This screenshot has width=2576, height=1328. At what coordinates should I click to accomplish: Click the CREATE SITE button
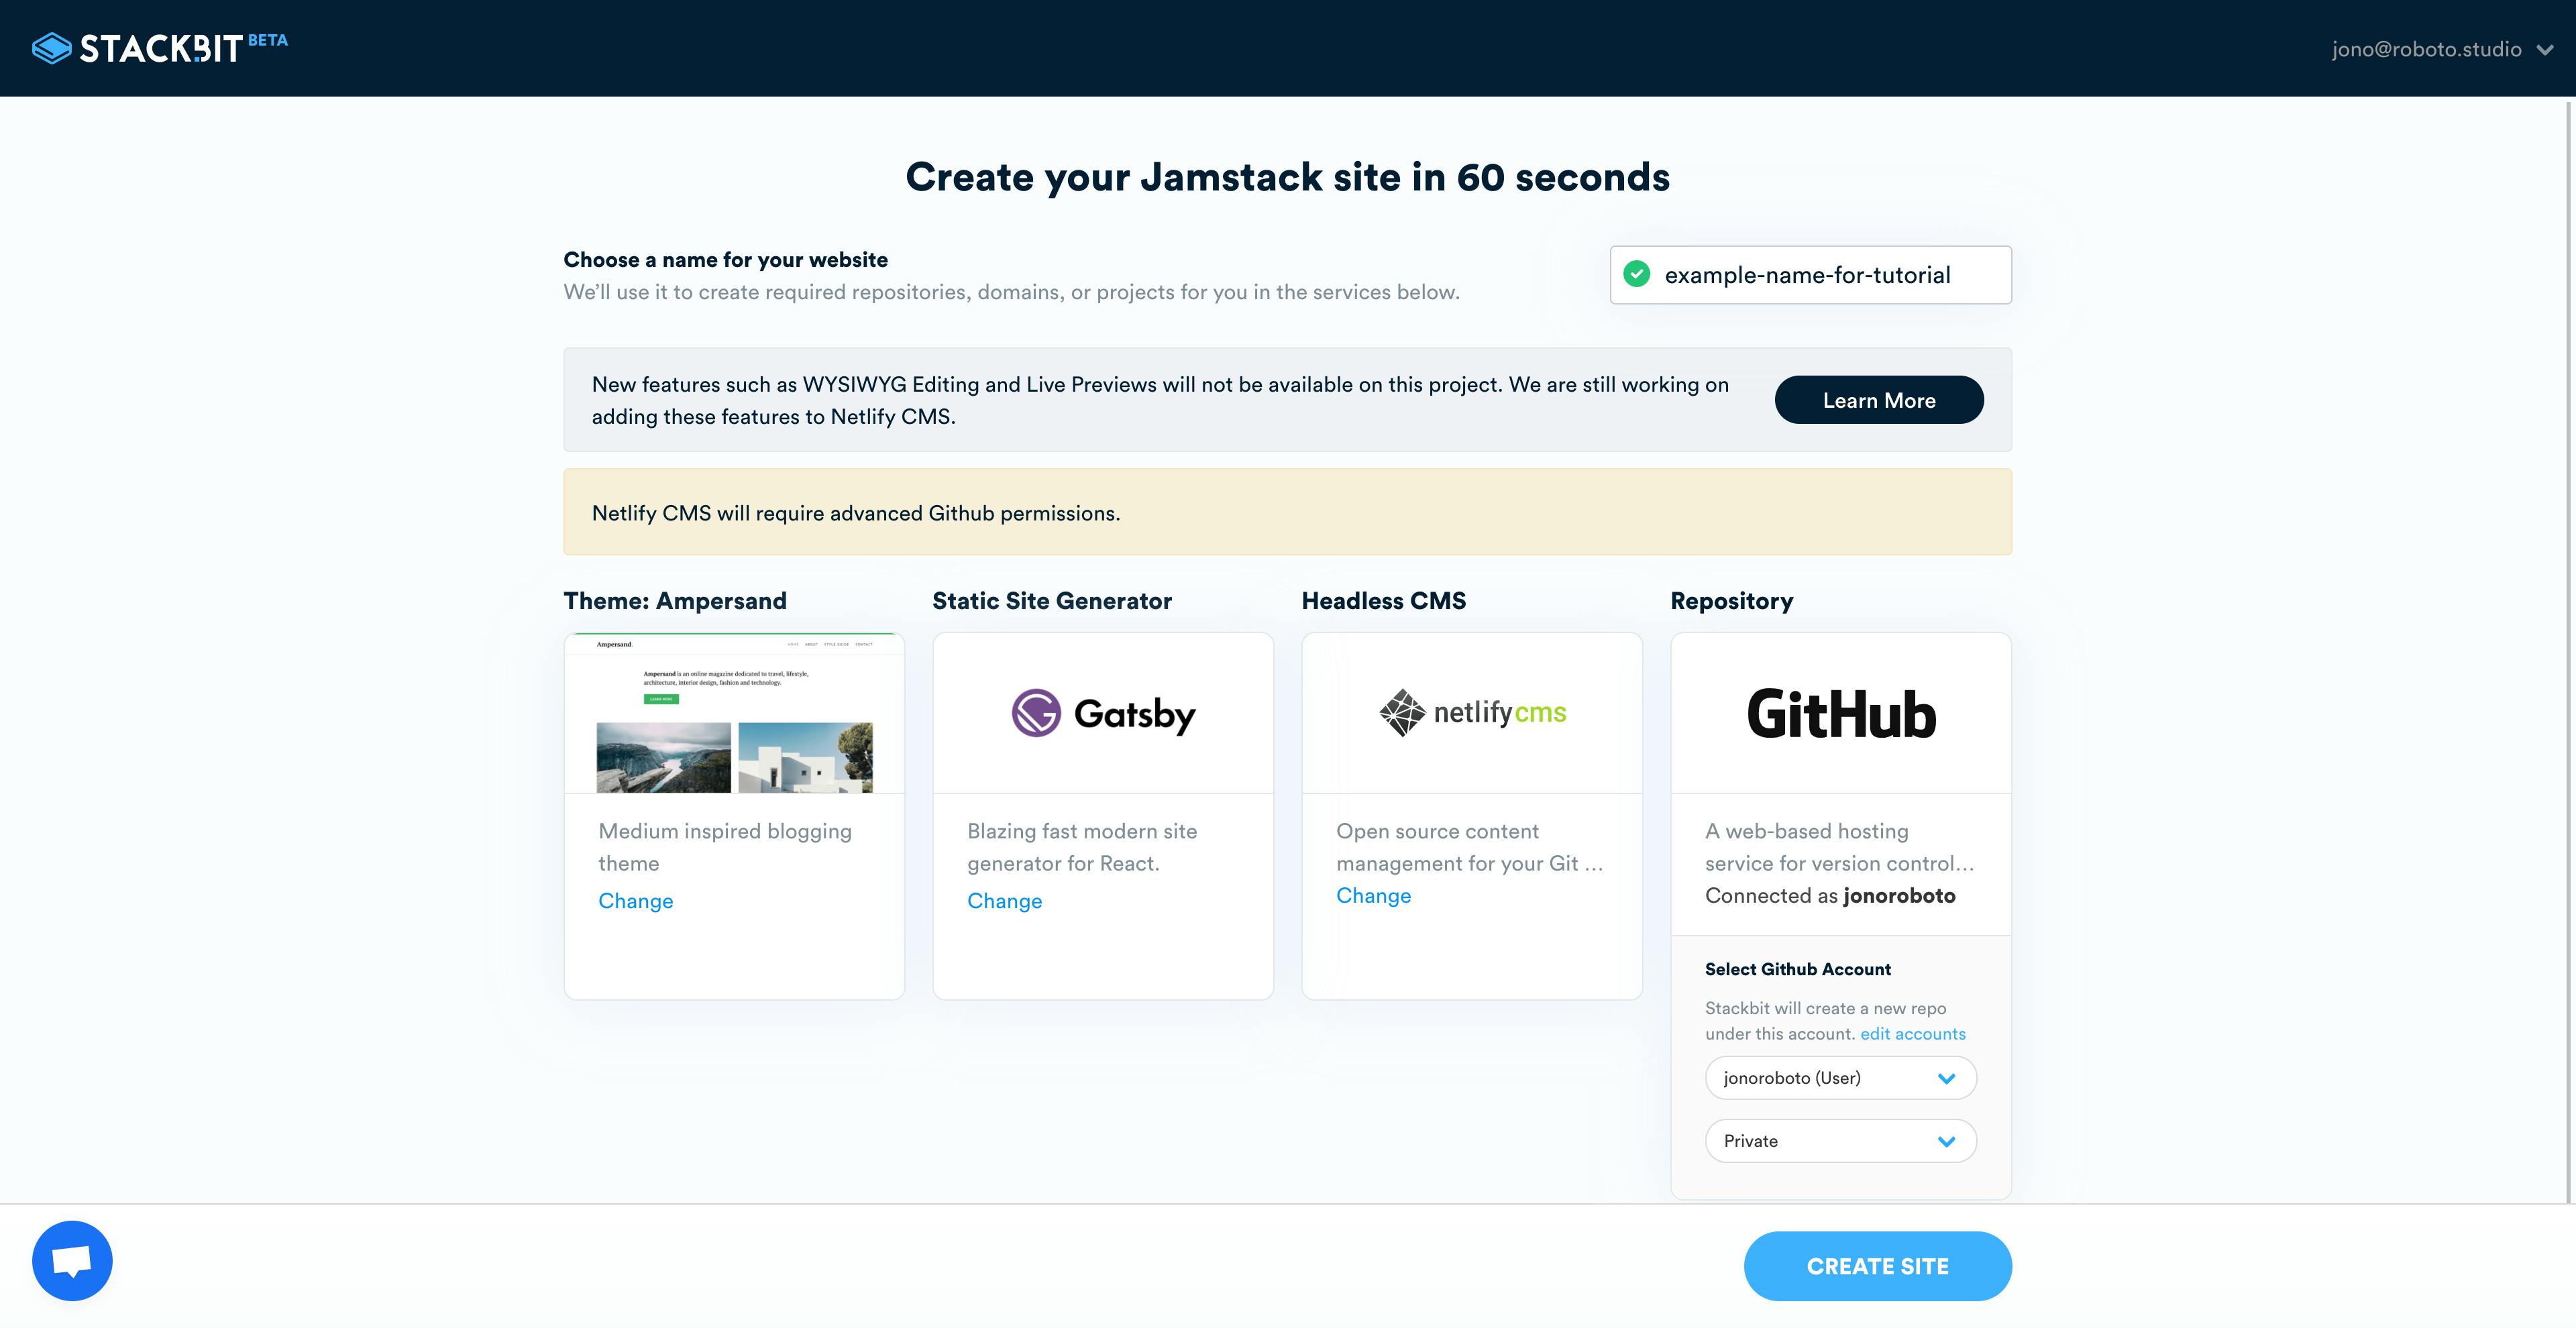(x=1878, y=1266)
